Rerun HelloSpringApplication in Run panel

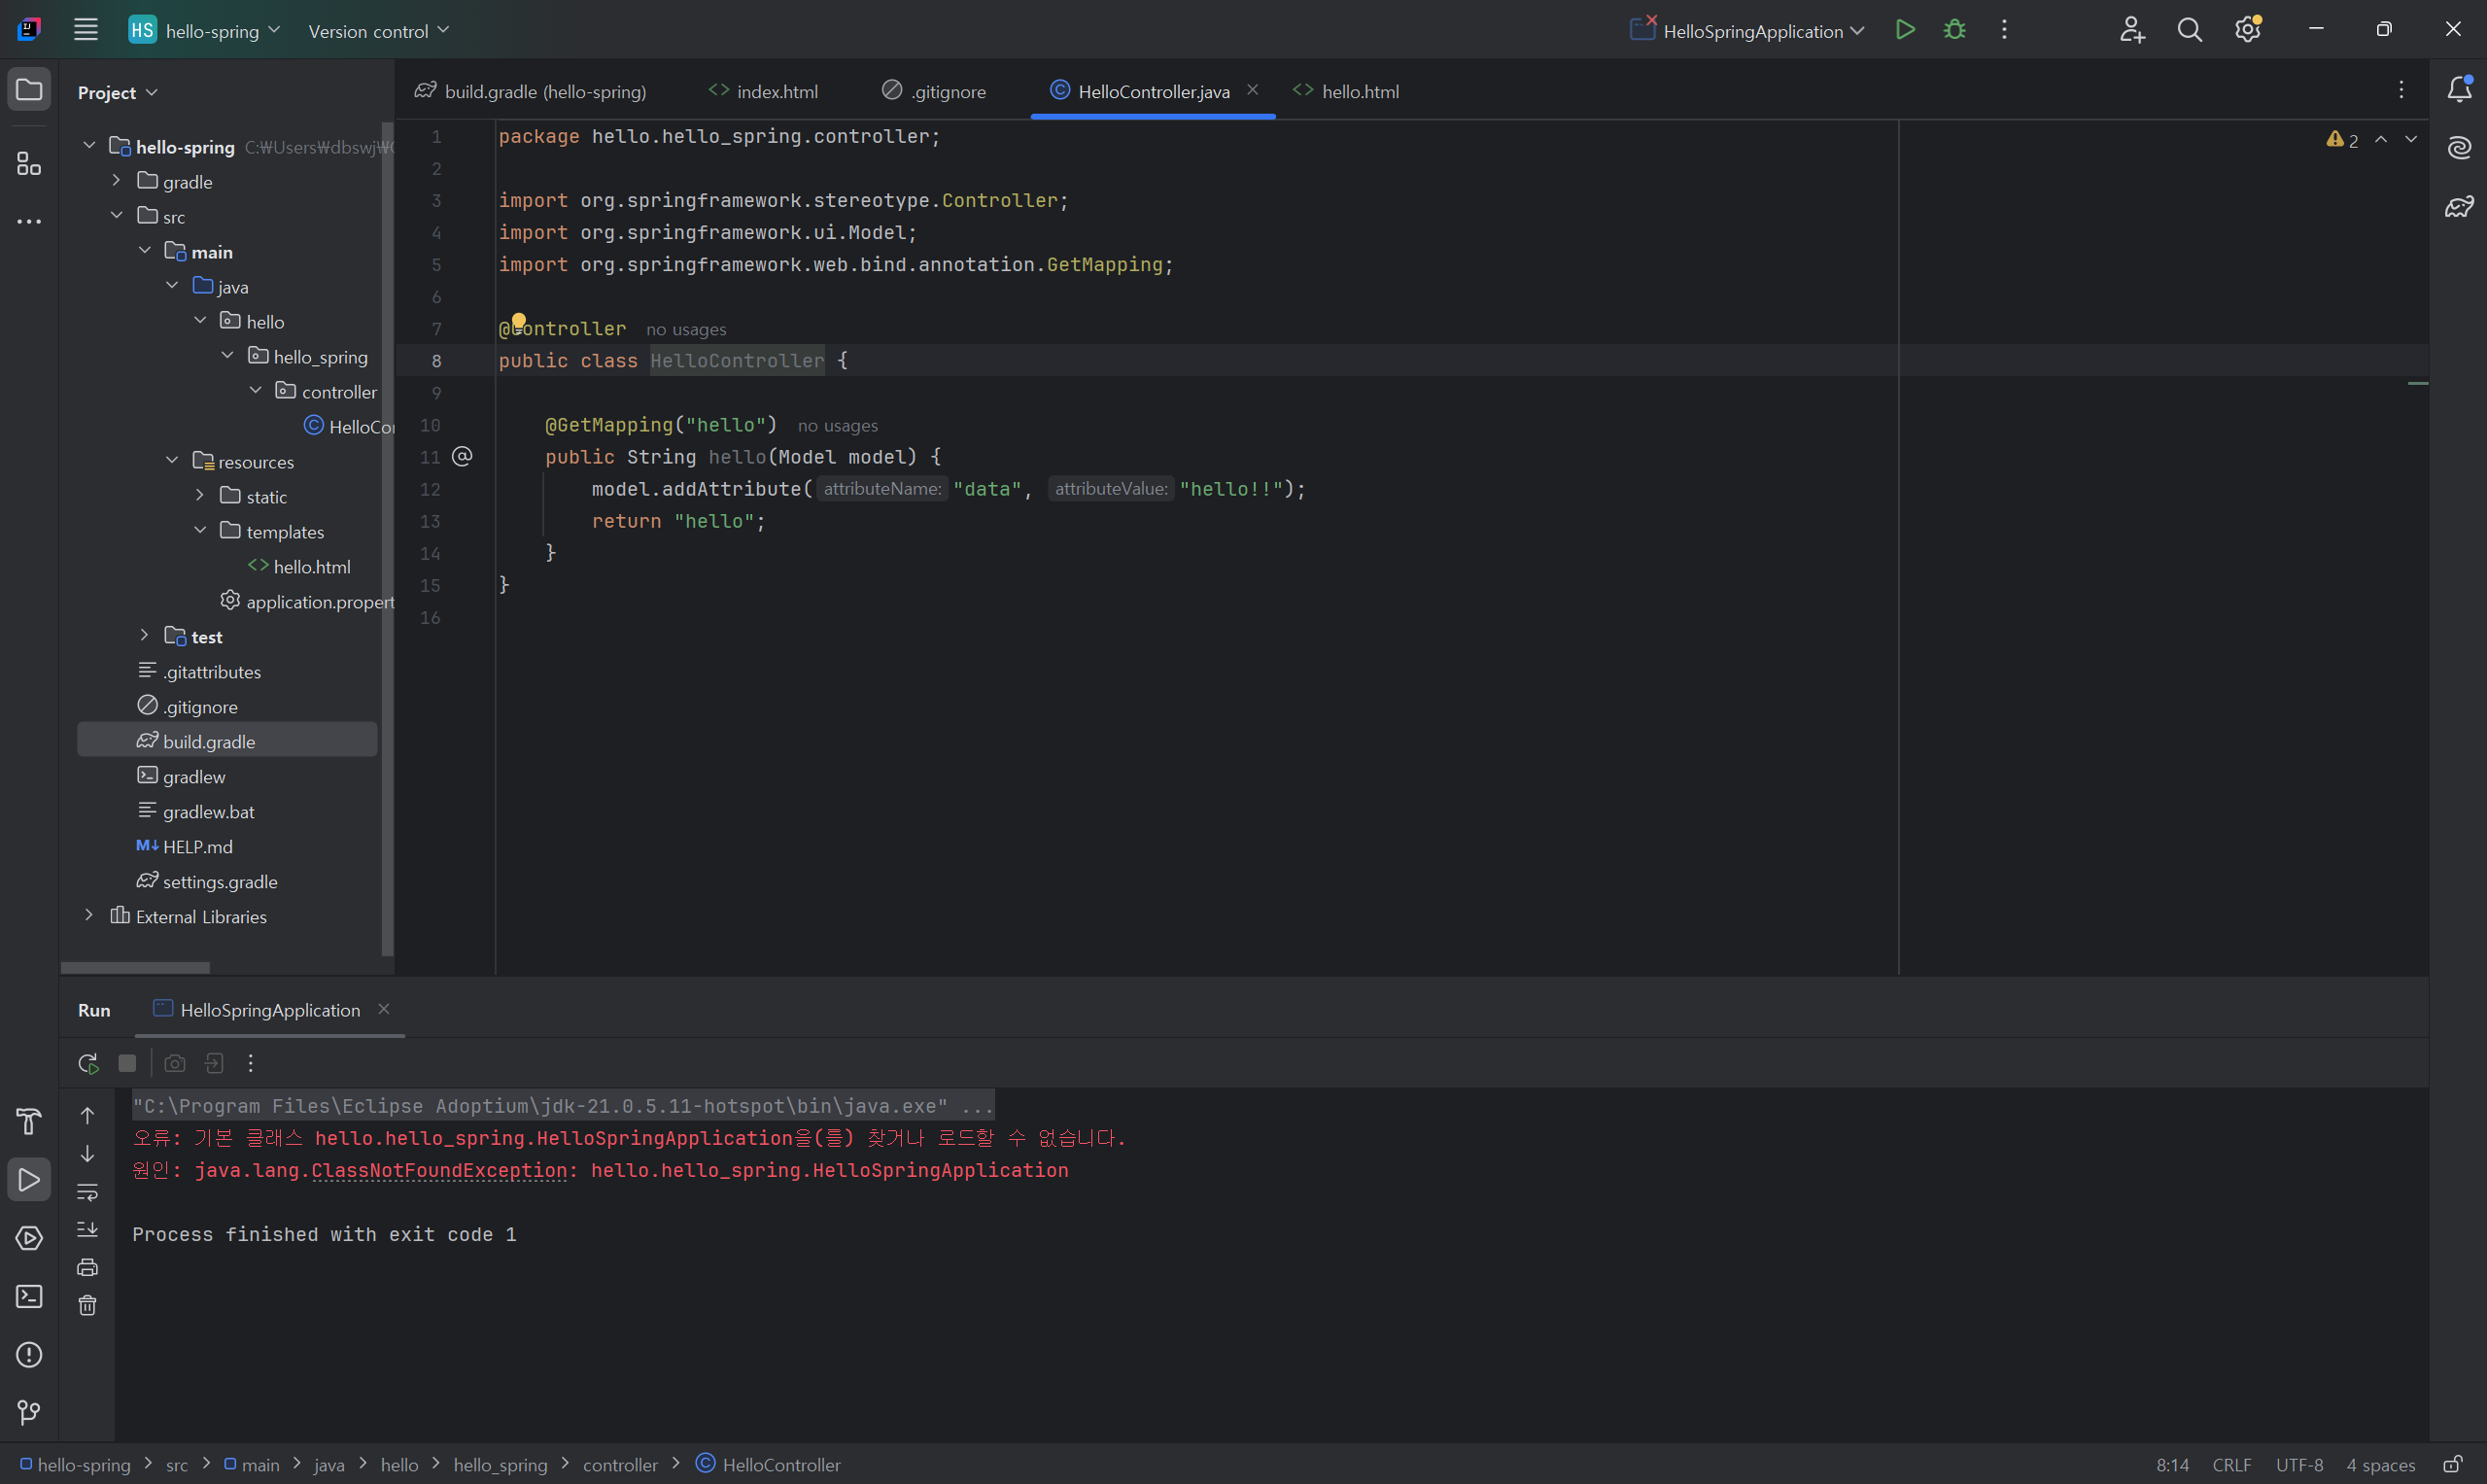click(x=88, y=1063)
